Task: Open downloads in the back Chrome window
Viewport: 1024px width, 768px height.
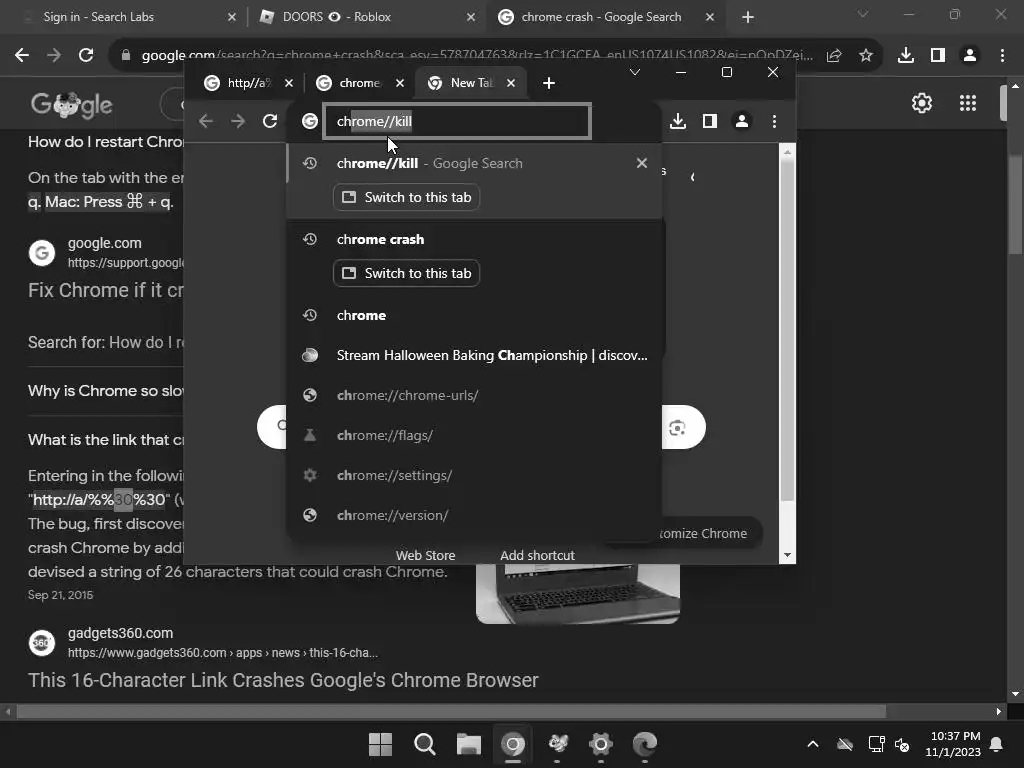Action: (906, 56)
